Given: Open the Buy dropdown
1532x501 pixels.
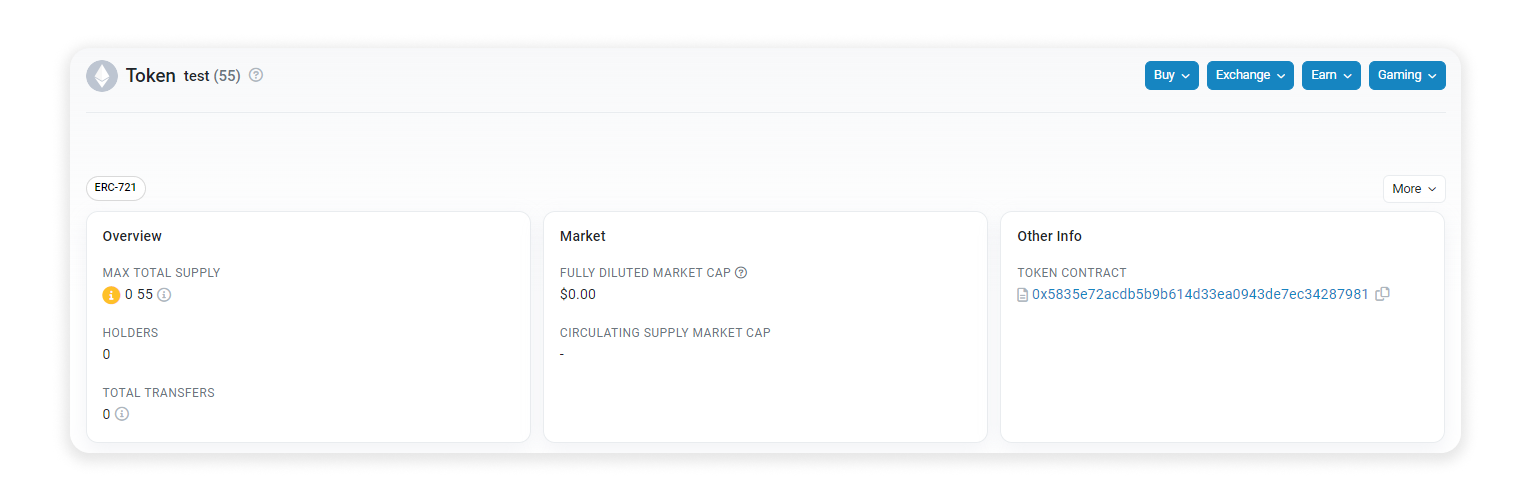Looking at the screenshot, I should tap(1171, 75).
